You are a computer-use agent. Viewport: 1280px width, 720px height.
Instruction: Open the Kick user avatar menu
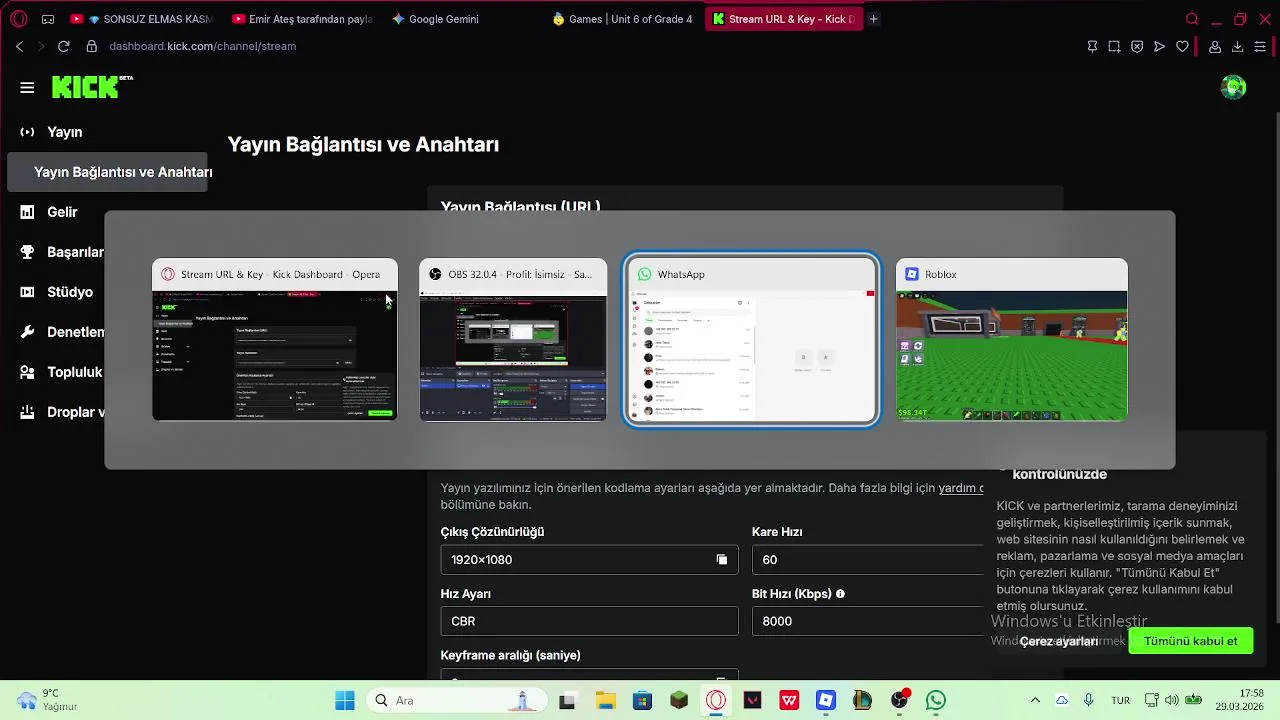tap(1234, 88)
